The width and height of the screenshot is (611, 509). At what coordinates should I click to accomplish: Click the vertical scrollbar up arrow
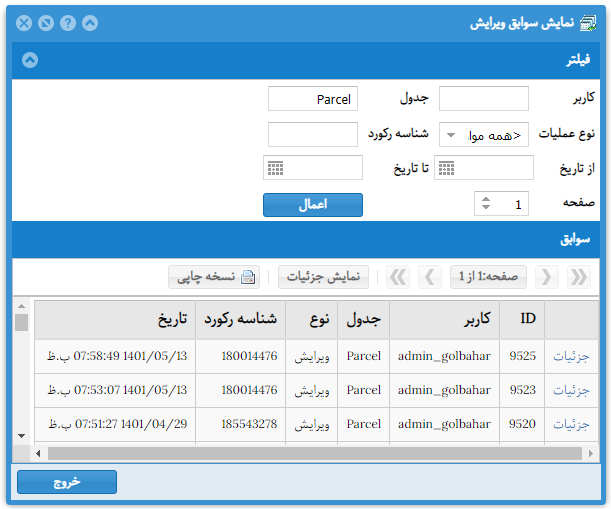click(21, 306)
